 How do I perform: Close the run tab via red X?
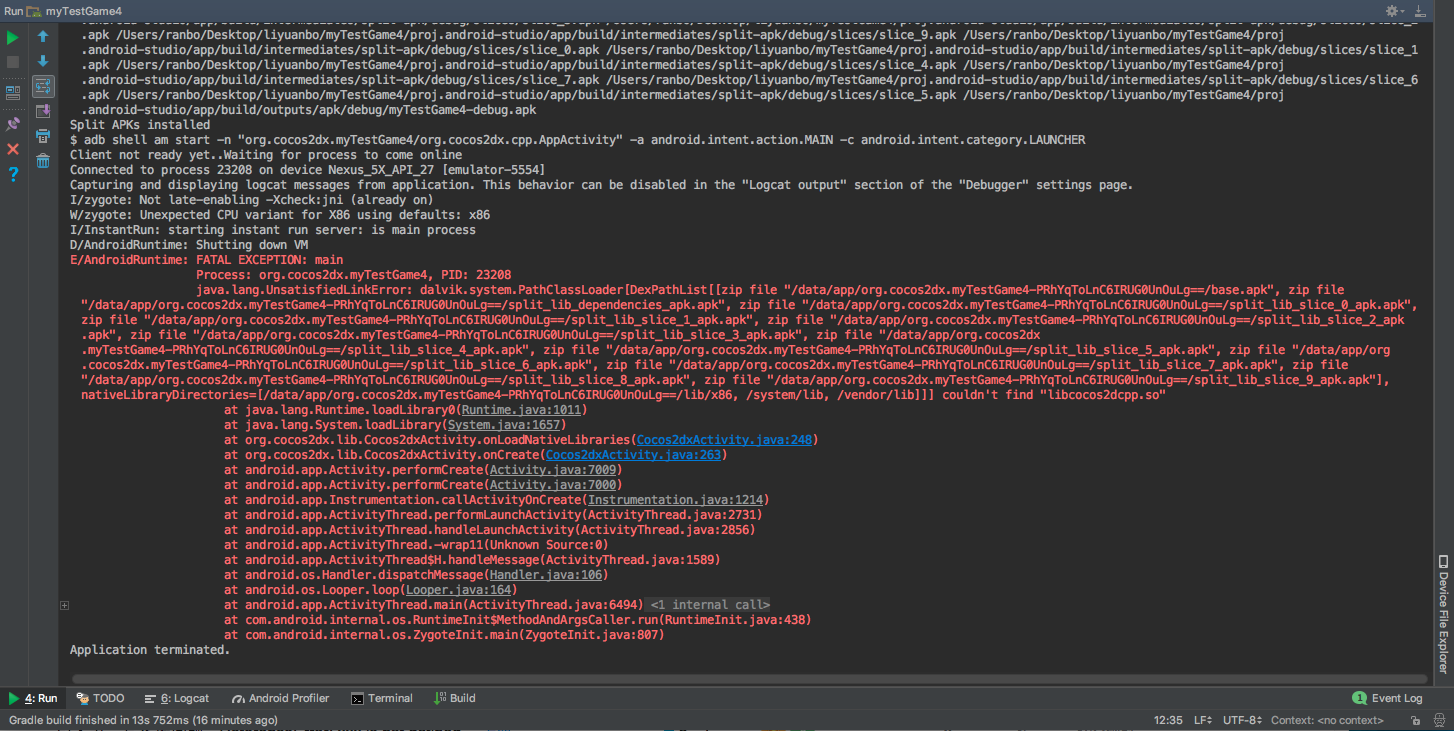point(13,149)
